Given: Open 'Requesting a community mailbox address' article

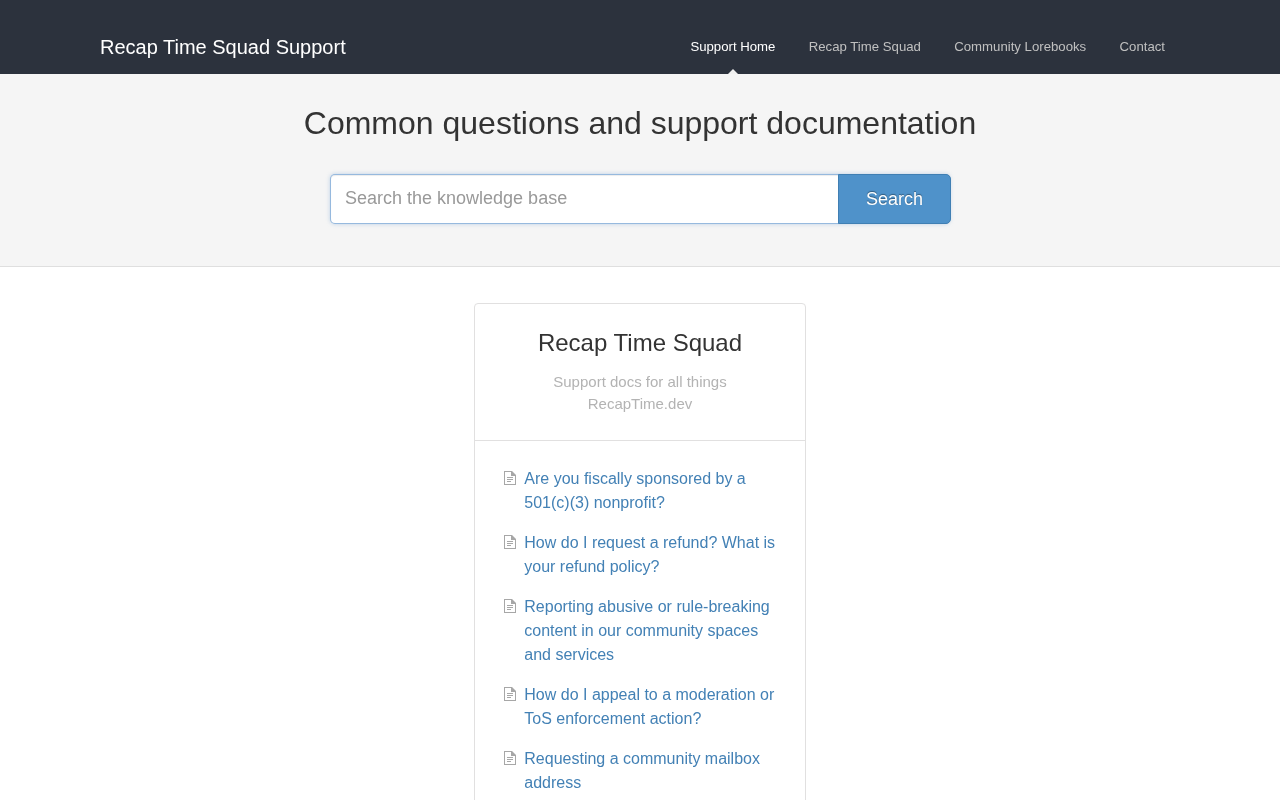Looking at the screenshot, I should 641,771.
